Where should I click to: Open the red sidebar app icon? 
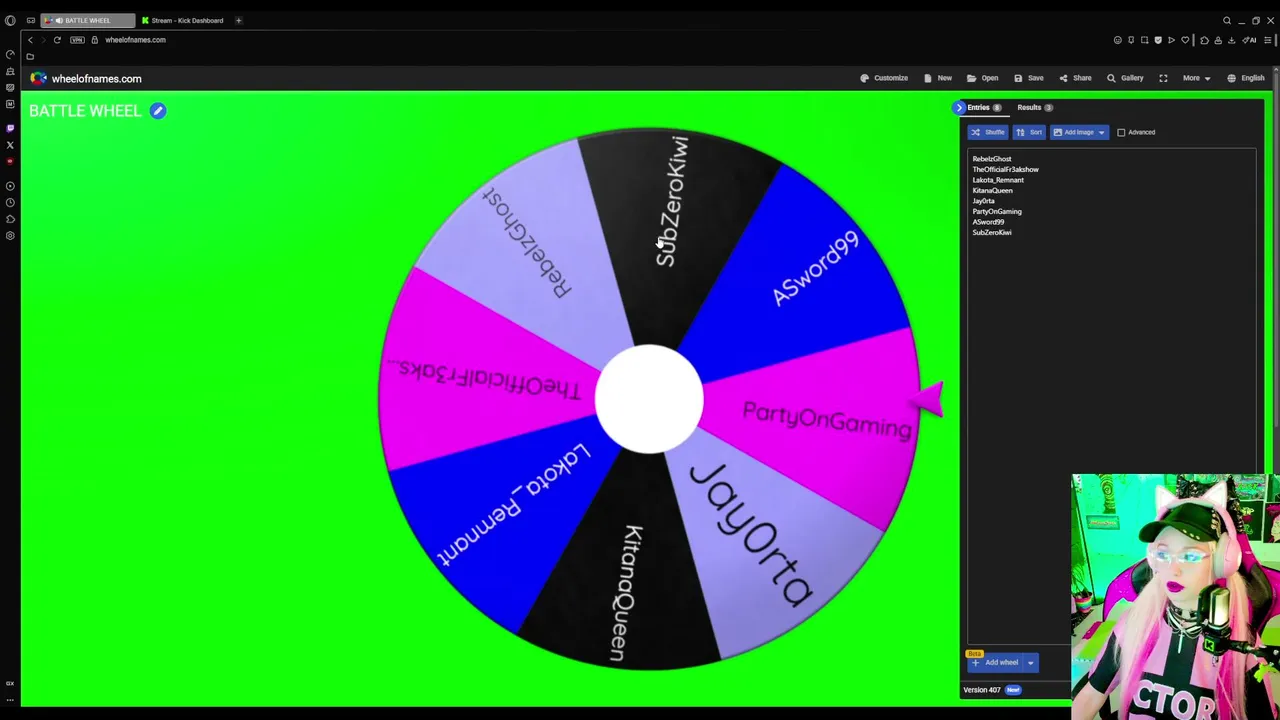tap(10, 161)
